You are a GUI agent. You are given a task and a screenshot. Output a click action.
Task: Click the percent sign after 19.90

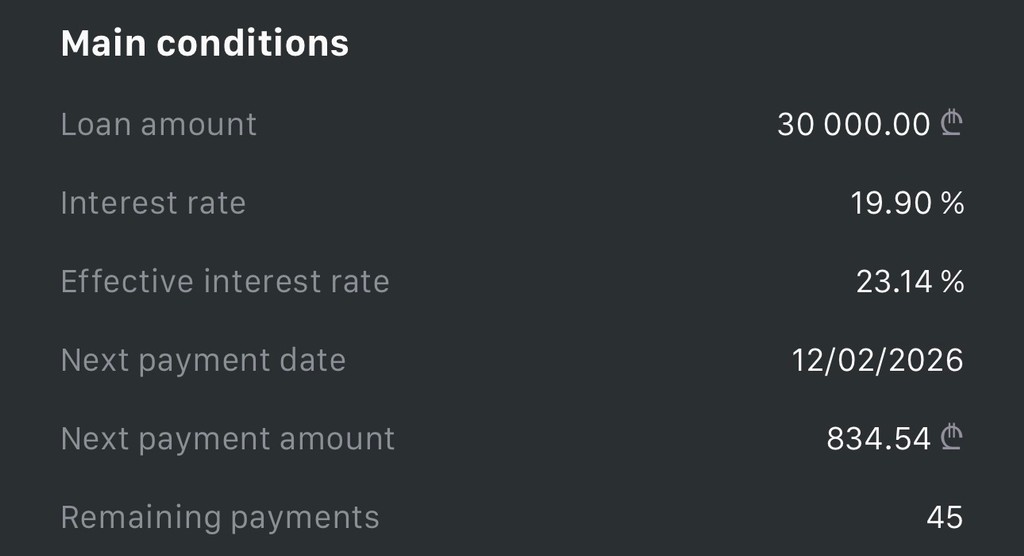952,203
